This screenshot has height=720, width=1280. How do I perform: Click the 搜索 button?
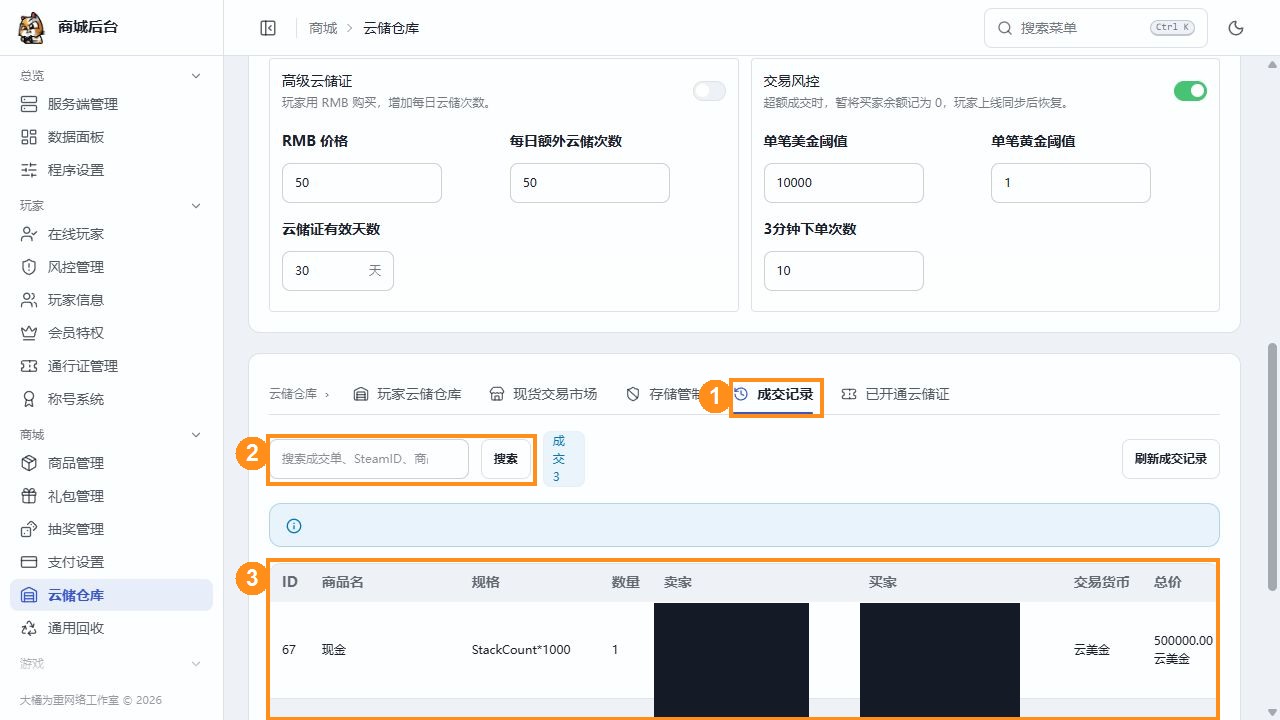coord(506,459)
